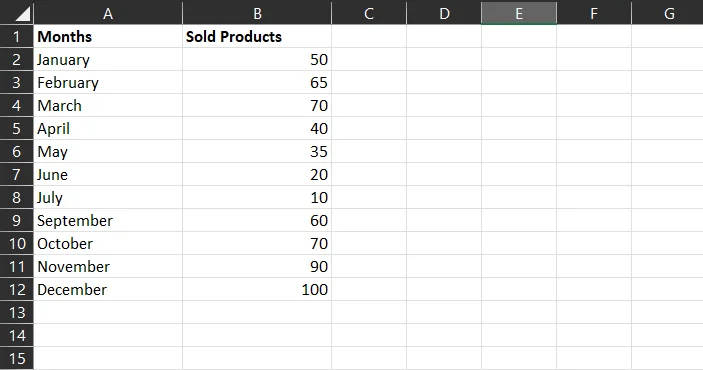Select empty cell E1
This screenshot has height=370, width=703.
pyautogui.click(x=519, y=36)
